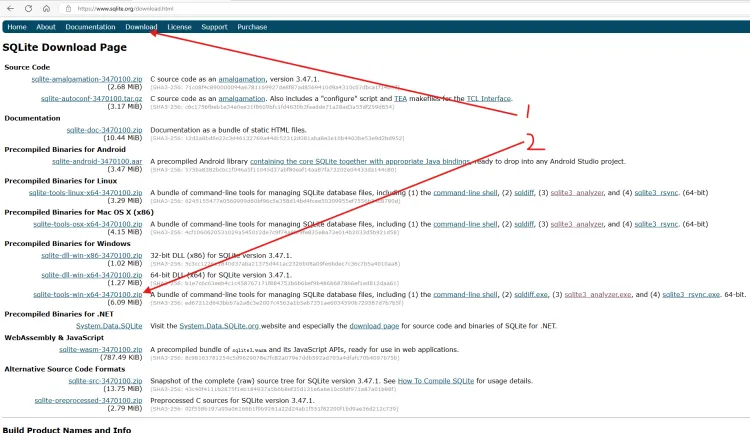750x433 pixels.
Task: Open the sqlite3_rsync.exe link
Action: click(691, 294)
